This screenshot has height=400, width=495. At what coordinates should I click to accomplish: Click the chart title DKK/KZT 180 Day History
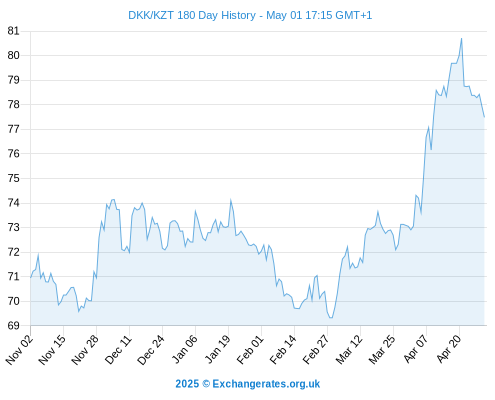(192, 15)
